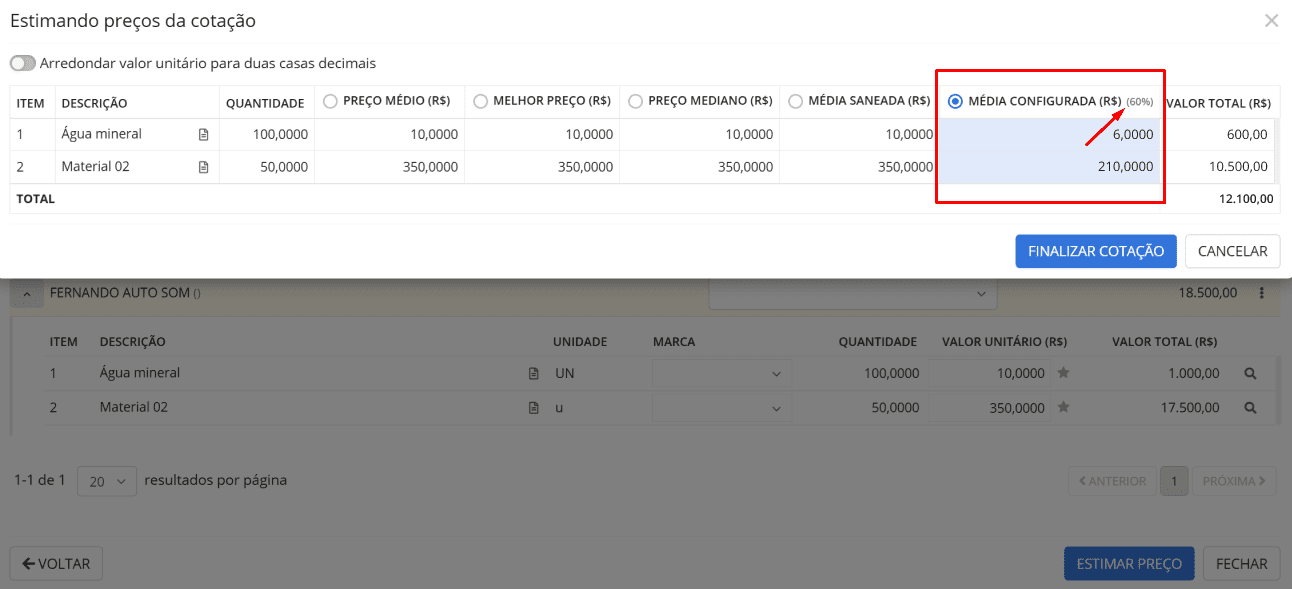The image size is (1292, 589).
Task: Close the Estimando preços da cotação dialog
Action: point(1271,20)
